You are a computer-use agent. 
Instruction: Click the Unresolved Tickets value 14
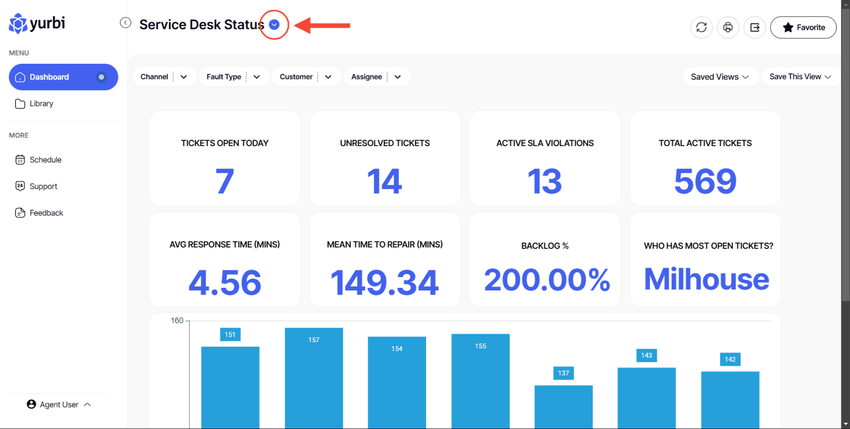(x=385, y=181)
